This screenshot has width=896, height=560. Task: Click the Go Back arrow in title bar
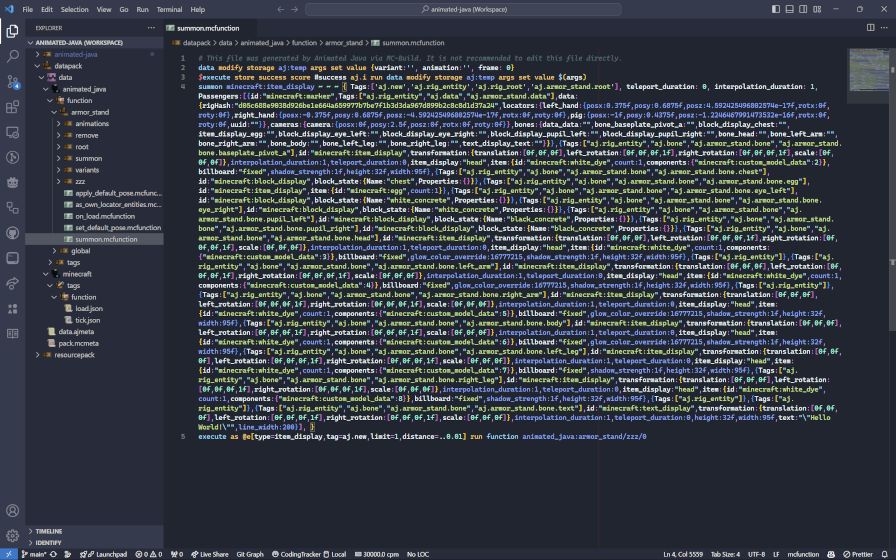[281, 9]
